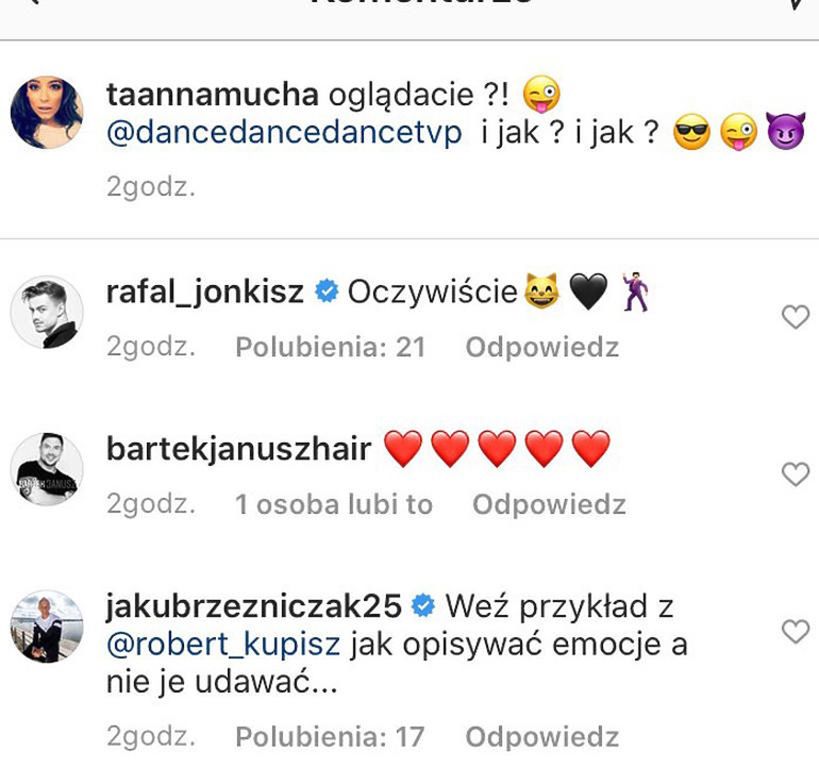Open taannamucha's profile picture
The height and width of the screenshot is (784, 819).
pyautogui.click(x=47, y=112)
